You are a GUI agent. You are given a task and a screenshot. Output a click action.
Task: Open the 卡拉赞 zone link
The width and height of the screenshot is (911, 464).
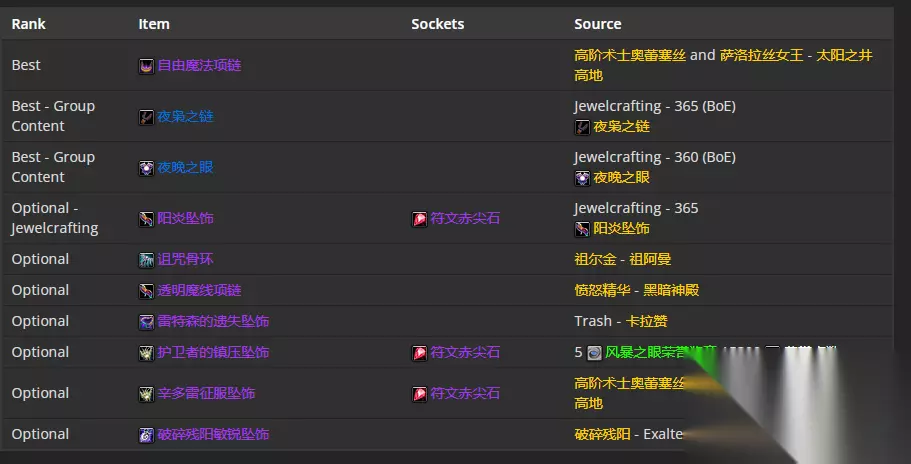647,321
